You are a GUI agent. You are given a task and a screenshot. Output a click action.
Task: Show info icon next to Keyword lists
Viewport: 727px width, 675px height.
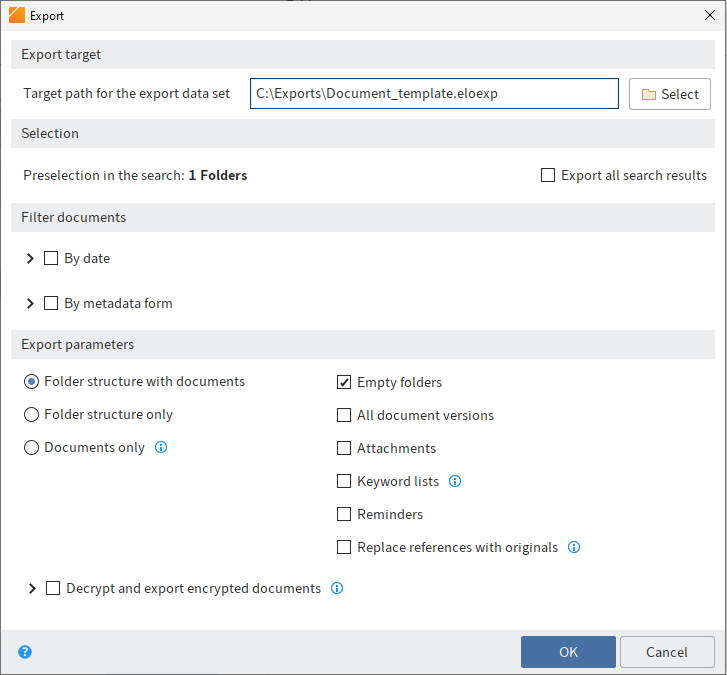[x=455, y=481]
